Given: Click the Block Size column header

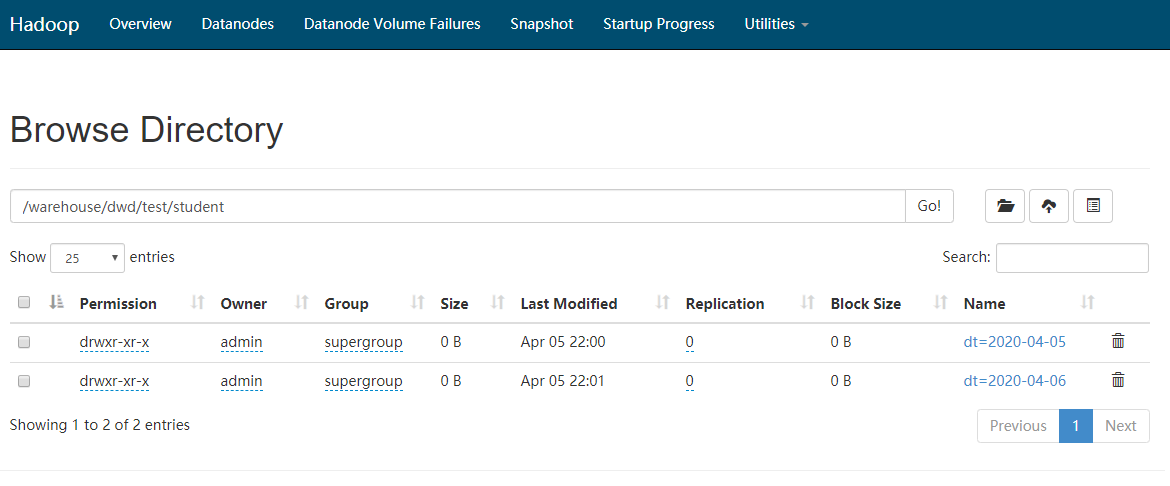Looking at the screenshot, I should [866, 304].
